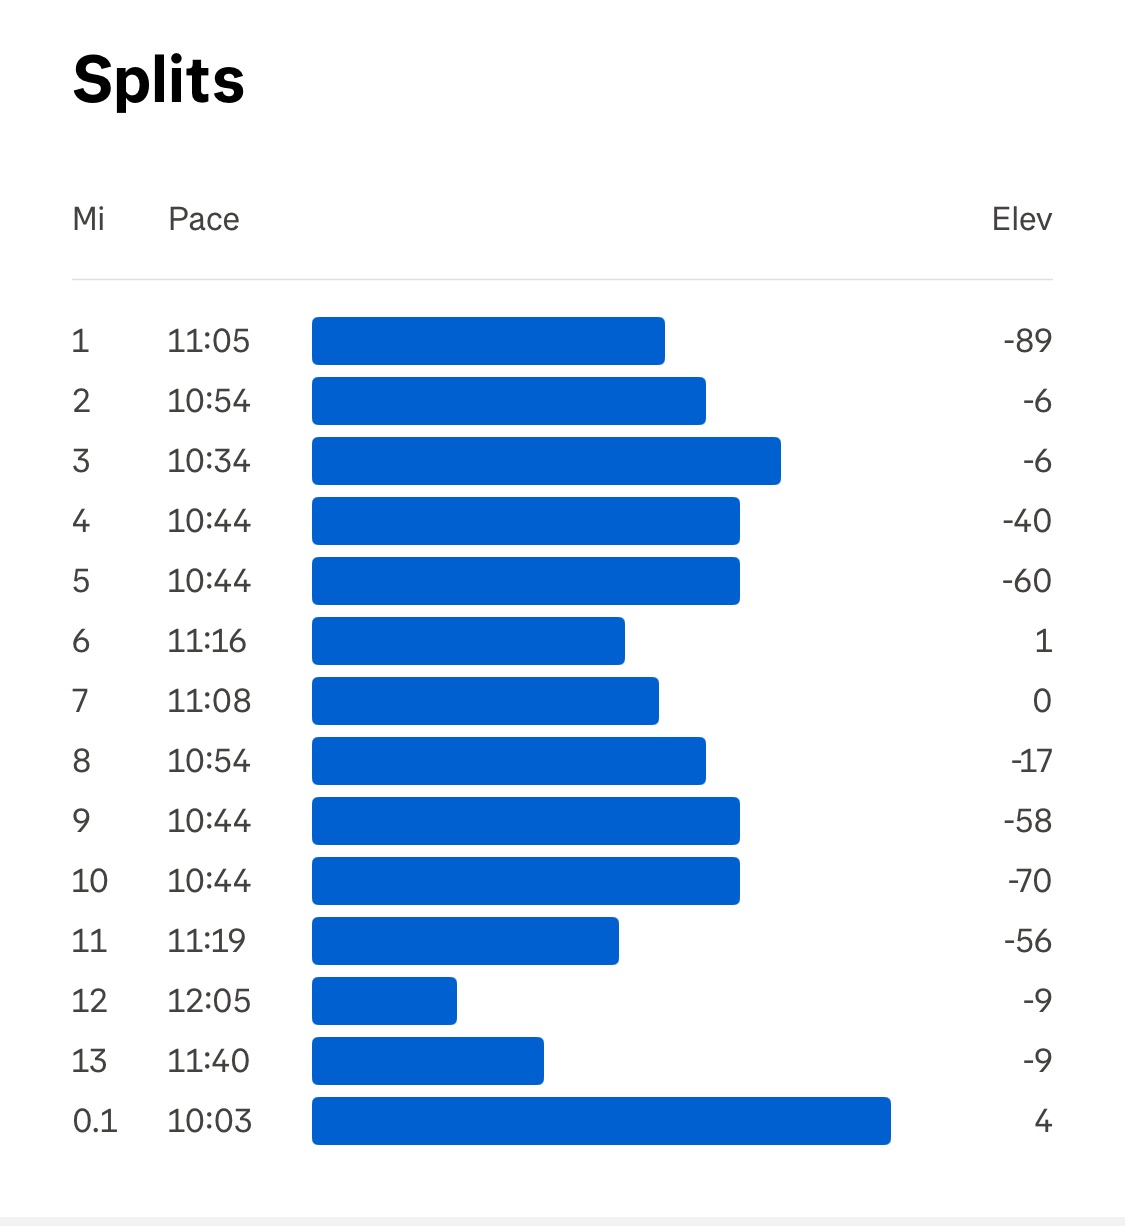Click the shortest bar at mile 12
The image size is (1125, 1226).
pos(384,1001)
